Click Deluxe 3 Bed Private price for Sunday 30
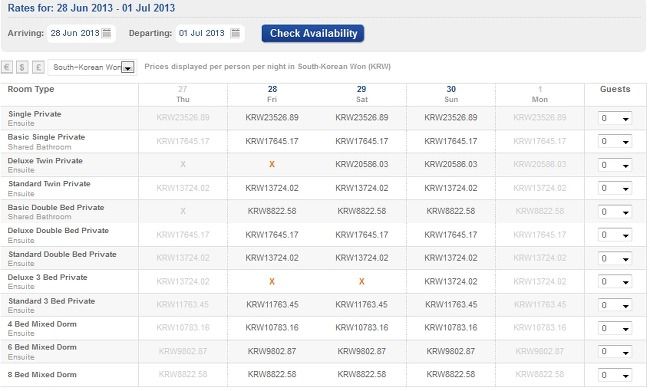 [x=451, y=282]
